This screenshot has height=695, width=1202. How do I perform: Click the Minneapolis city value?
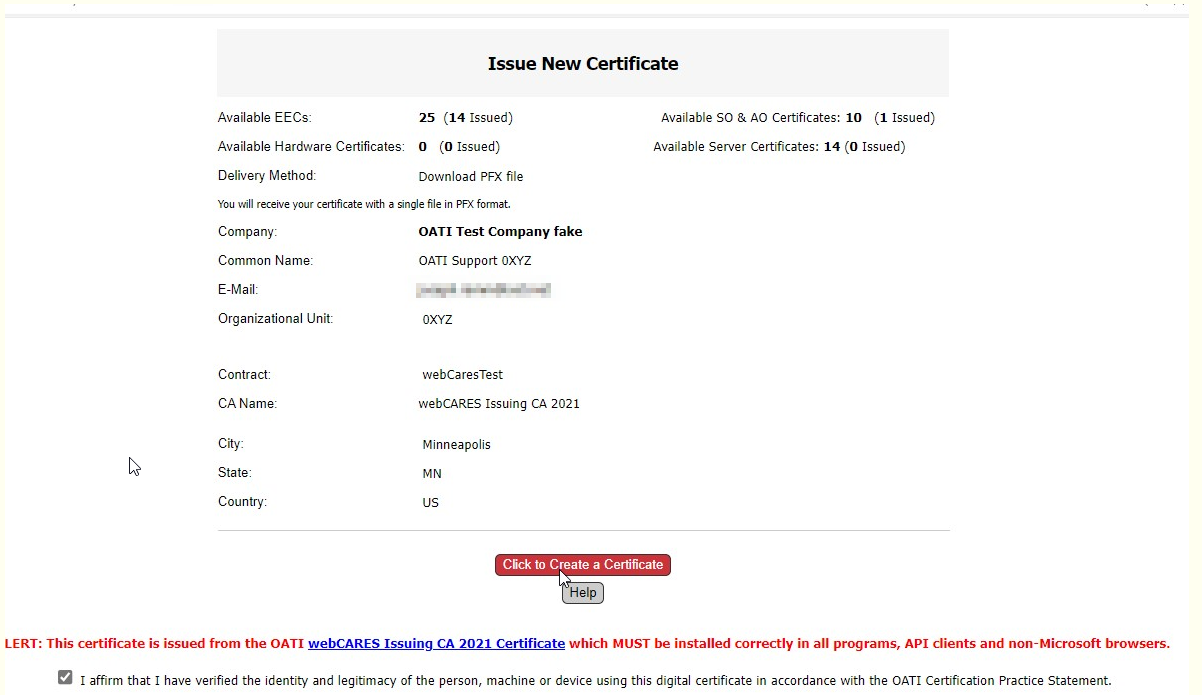click(456, 445)
